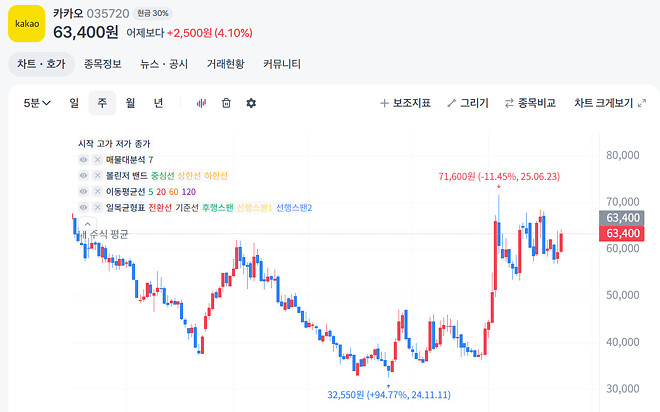The width and height of the screenshot is (660, 412).
Task: Open the 거래현황 tab
Action: [226, 64]
